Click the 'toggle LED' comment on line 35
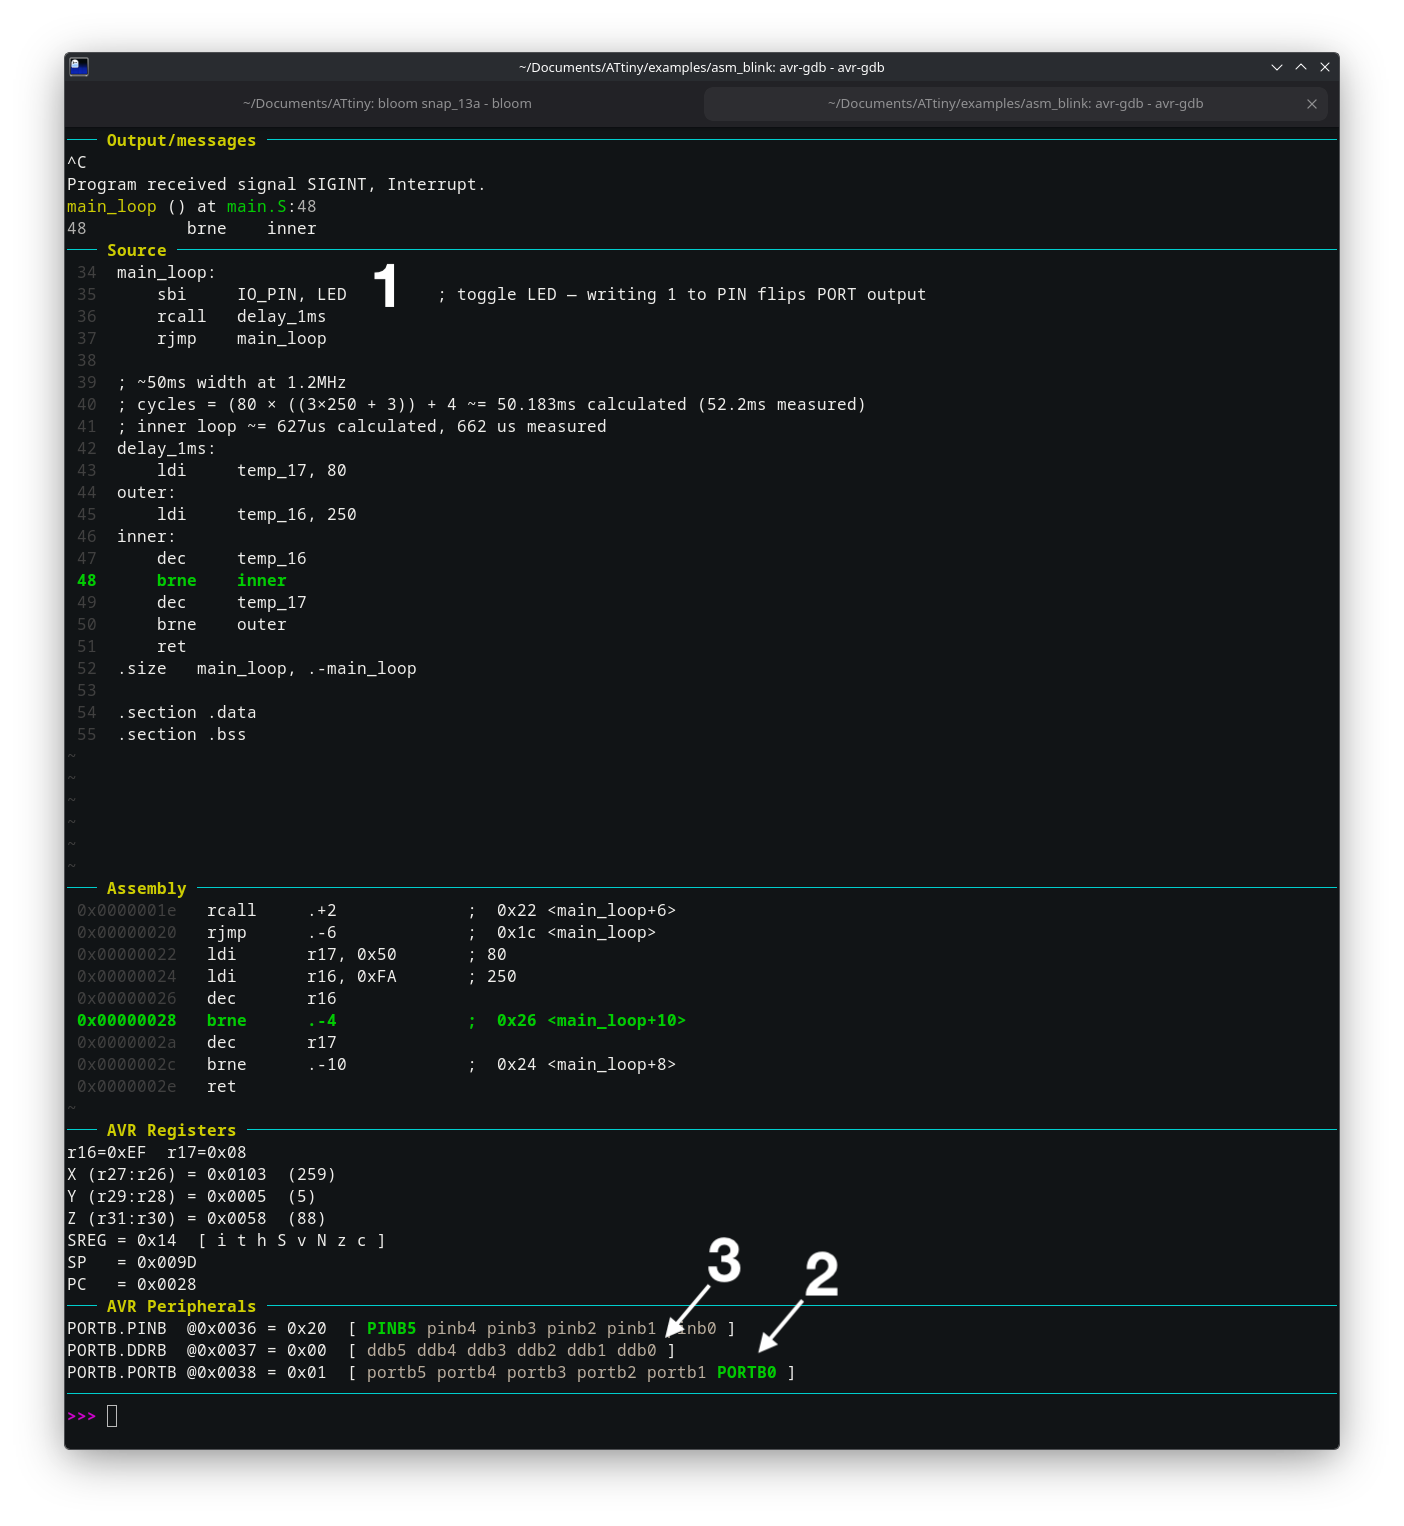Screen dimensions: 1404x1526 [x=682, y=295]
